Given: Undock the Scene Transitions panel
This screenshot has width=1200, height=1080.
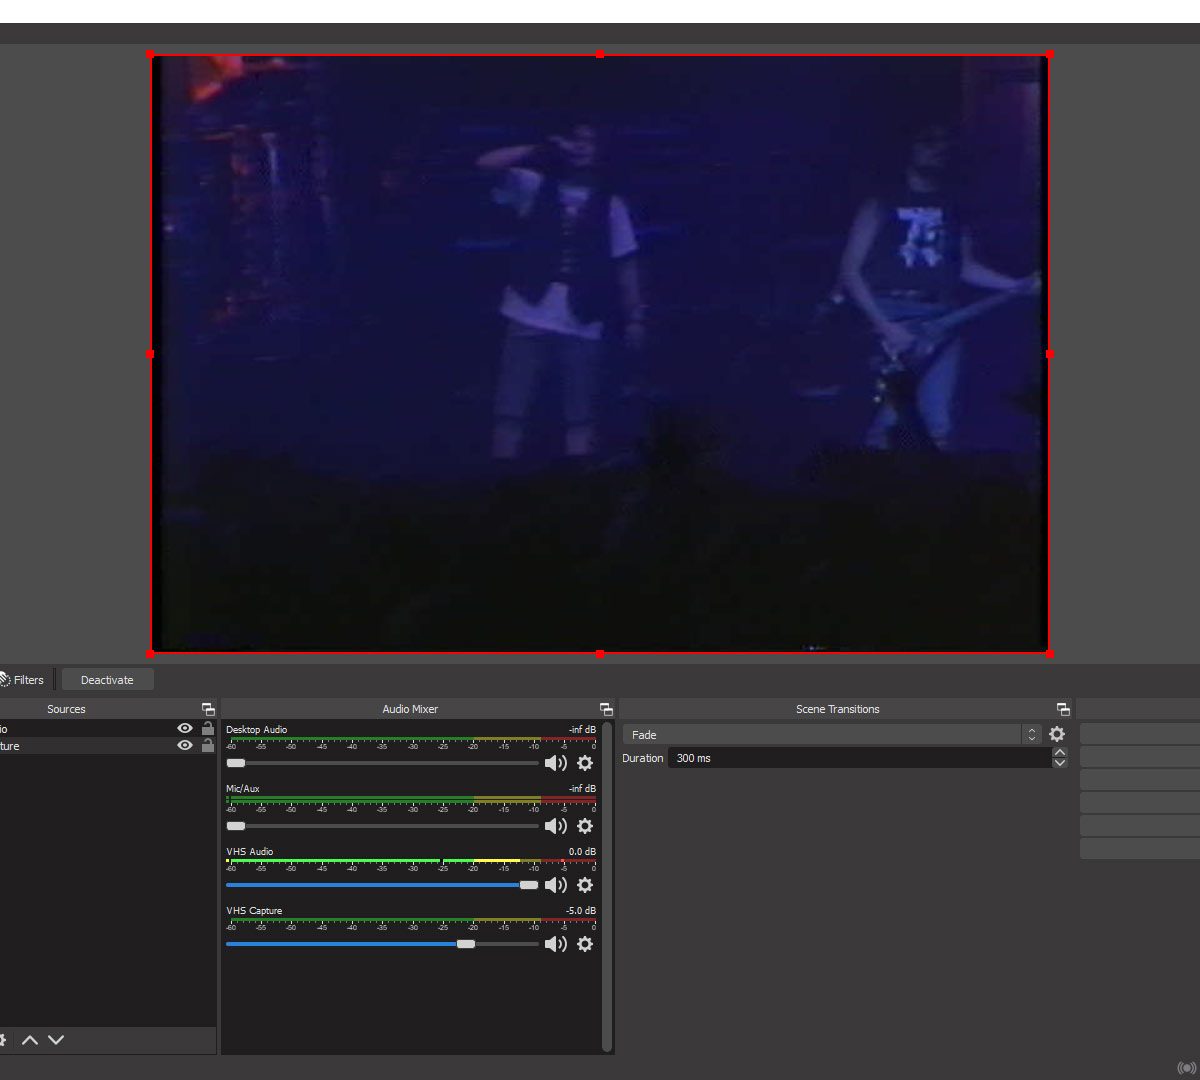Looking at the screenshot, I should point(1063,709).
